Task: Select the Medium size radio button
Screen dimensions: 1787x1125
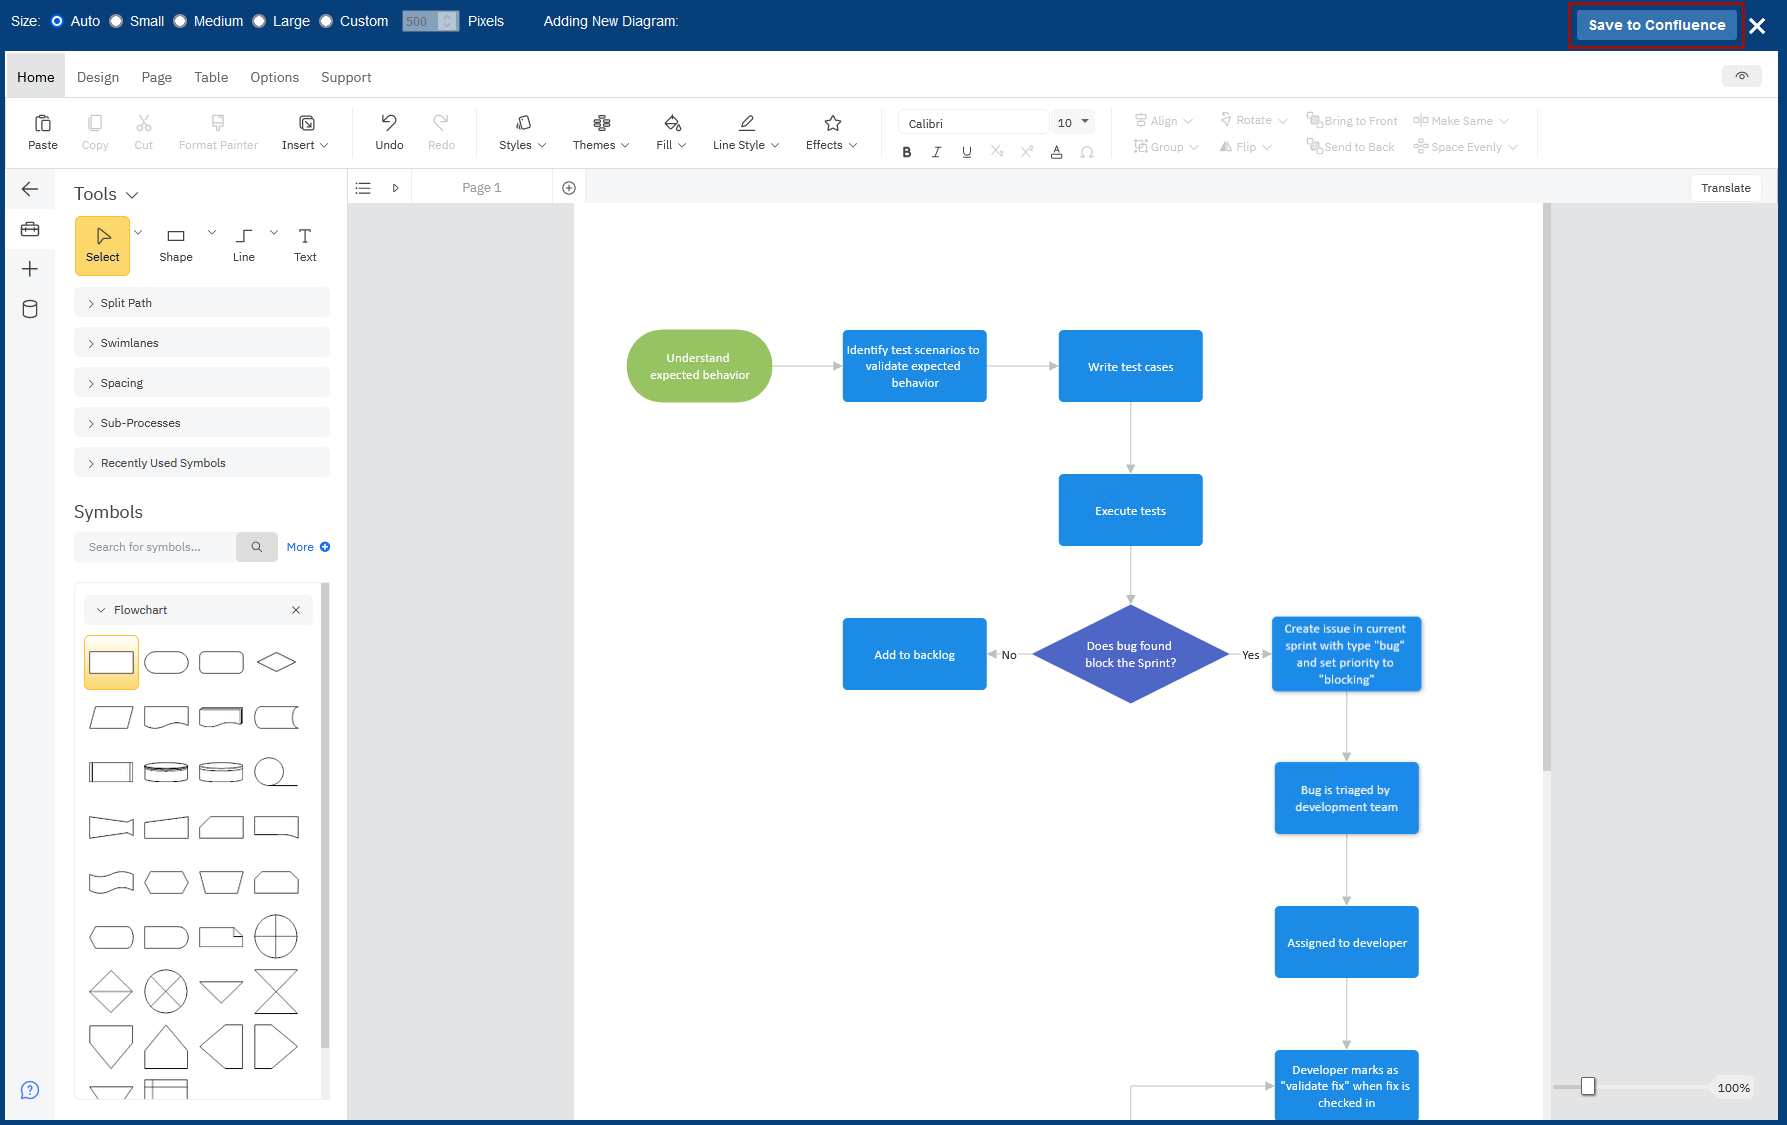Action: coord(180,20)
